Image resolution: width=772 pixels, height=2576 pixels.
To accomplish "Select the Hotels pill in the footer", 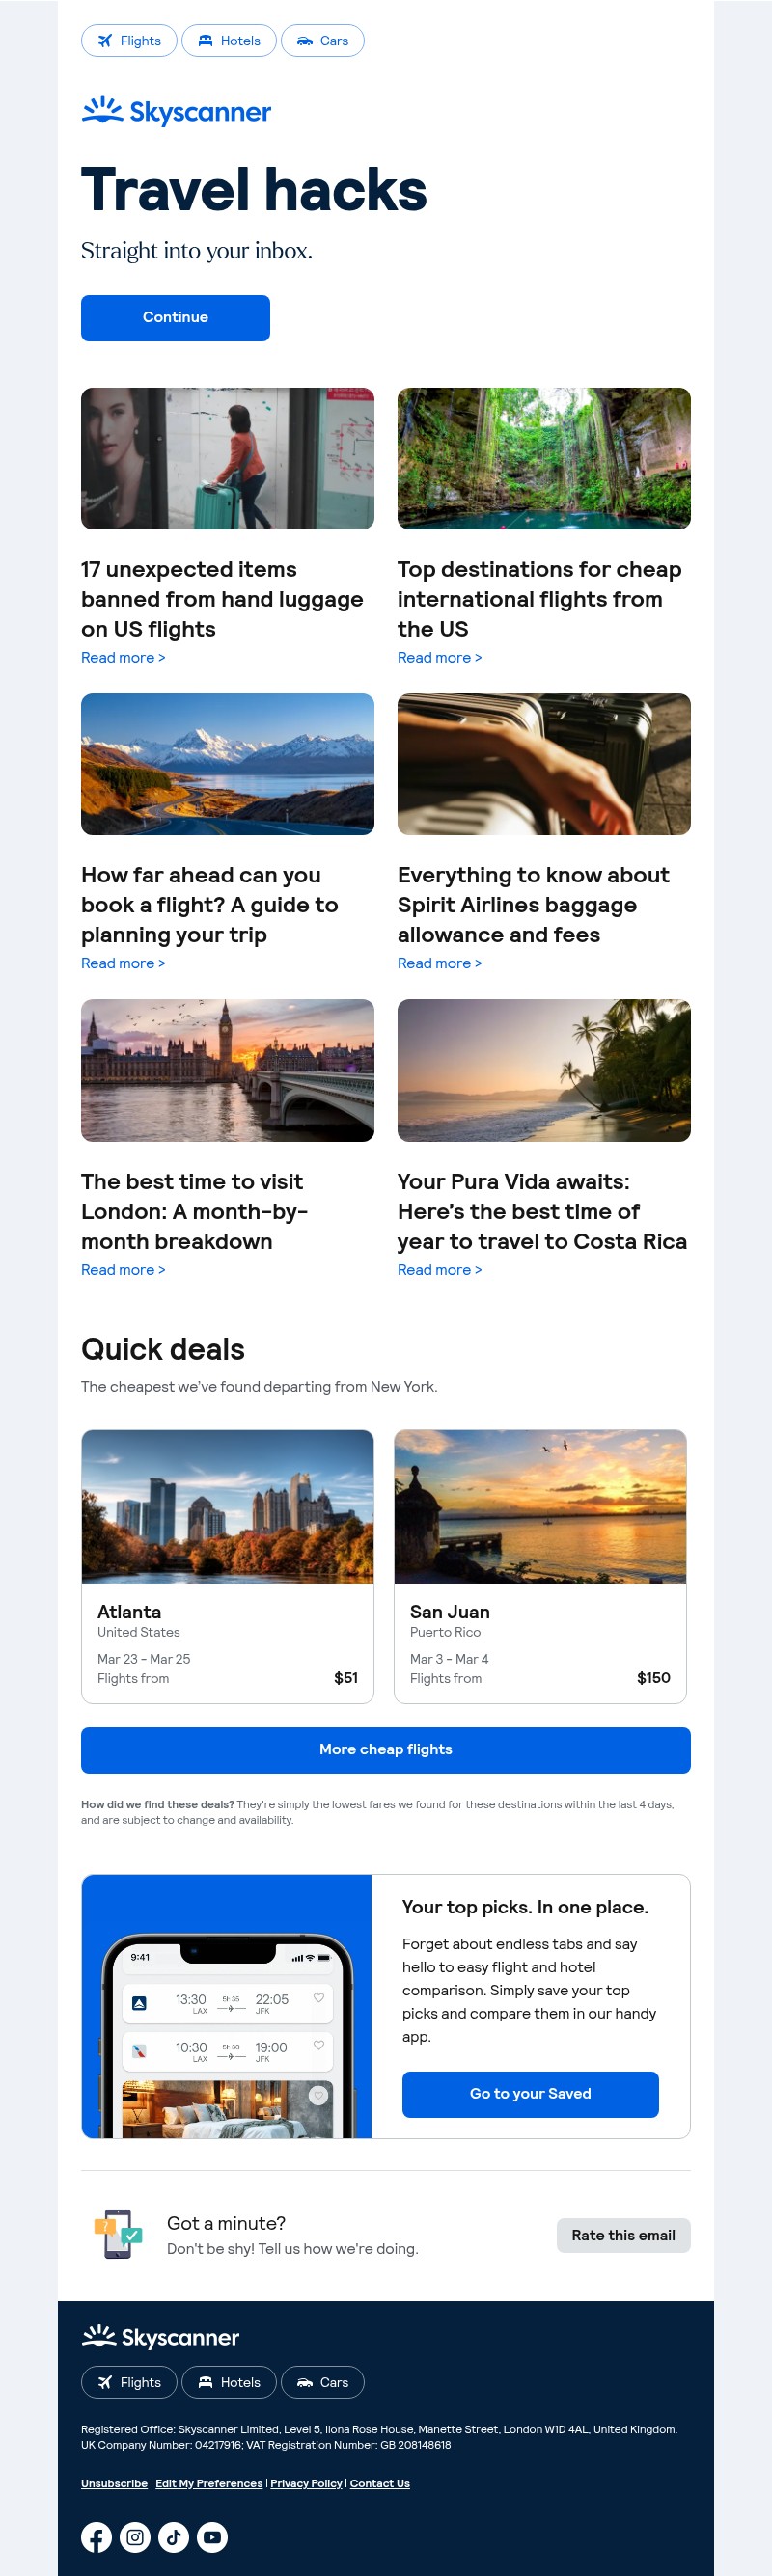I will coord(230,2383).
